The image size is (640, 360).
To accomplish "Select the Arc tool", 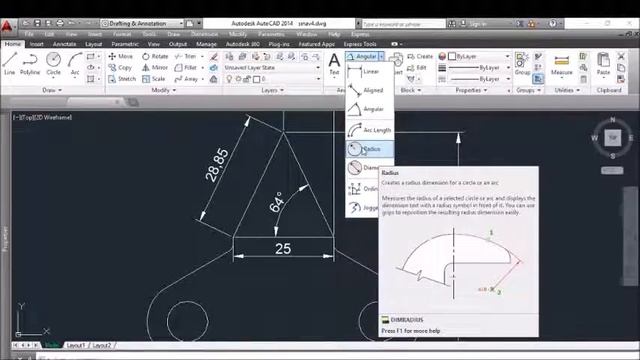I will coord(75,64).
